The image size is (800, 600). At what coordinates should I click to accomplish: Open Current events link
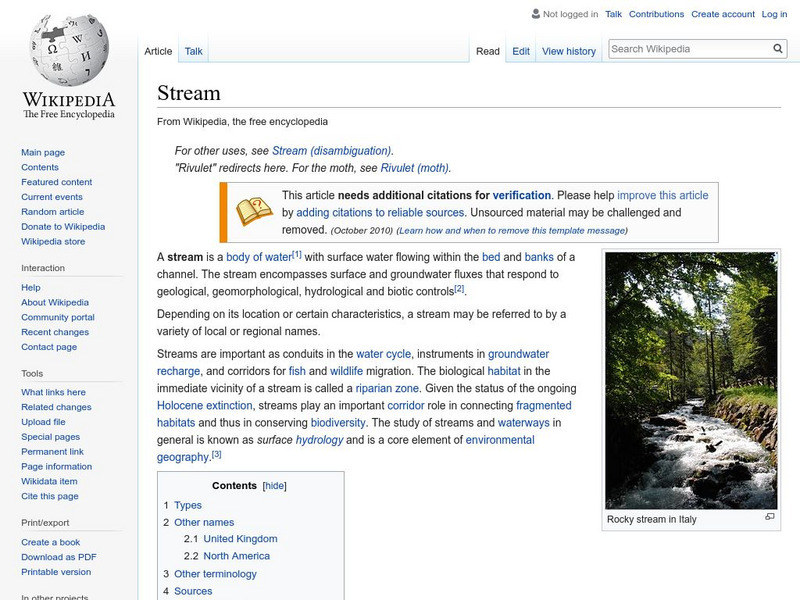pyautogui.click(x=52, y=196)
